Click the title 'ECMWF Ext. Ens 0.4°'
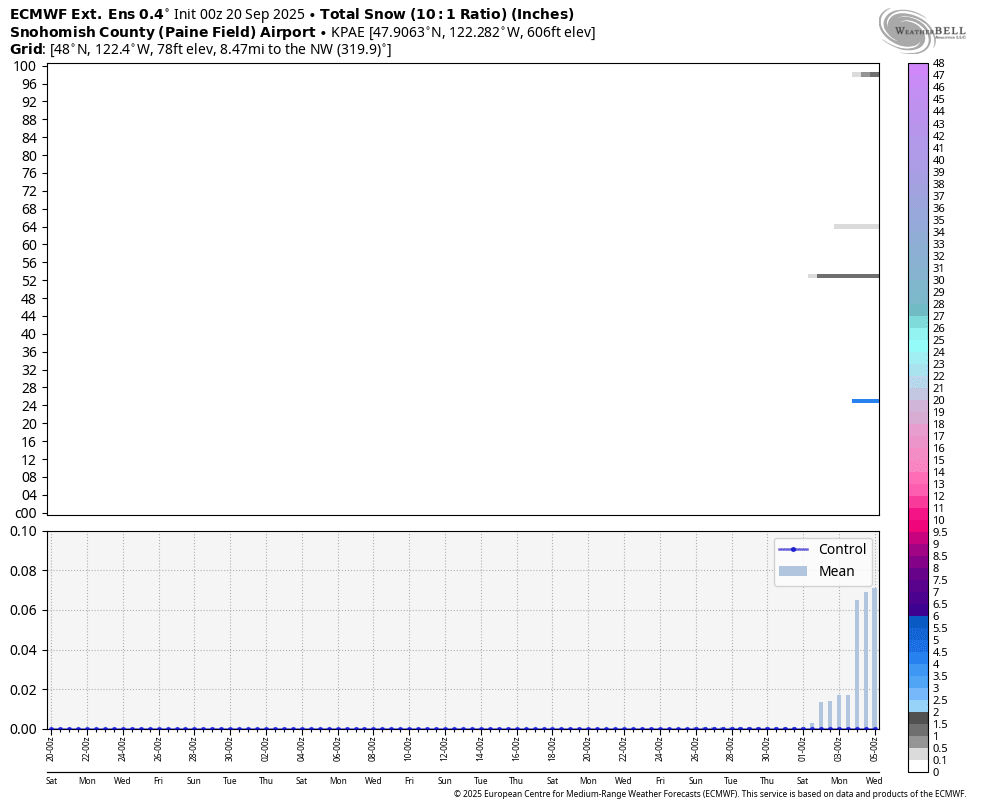Screen dimensions: 984x808 click(x=90, y=14)
